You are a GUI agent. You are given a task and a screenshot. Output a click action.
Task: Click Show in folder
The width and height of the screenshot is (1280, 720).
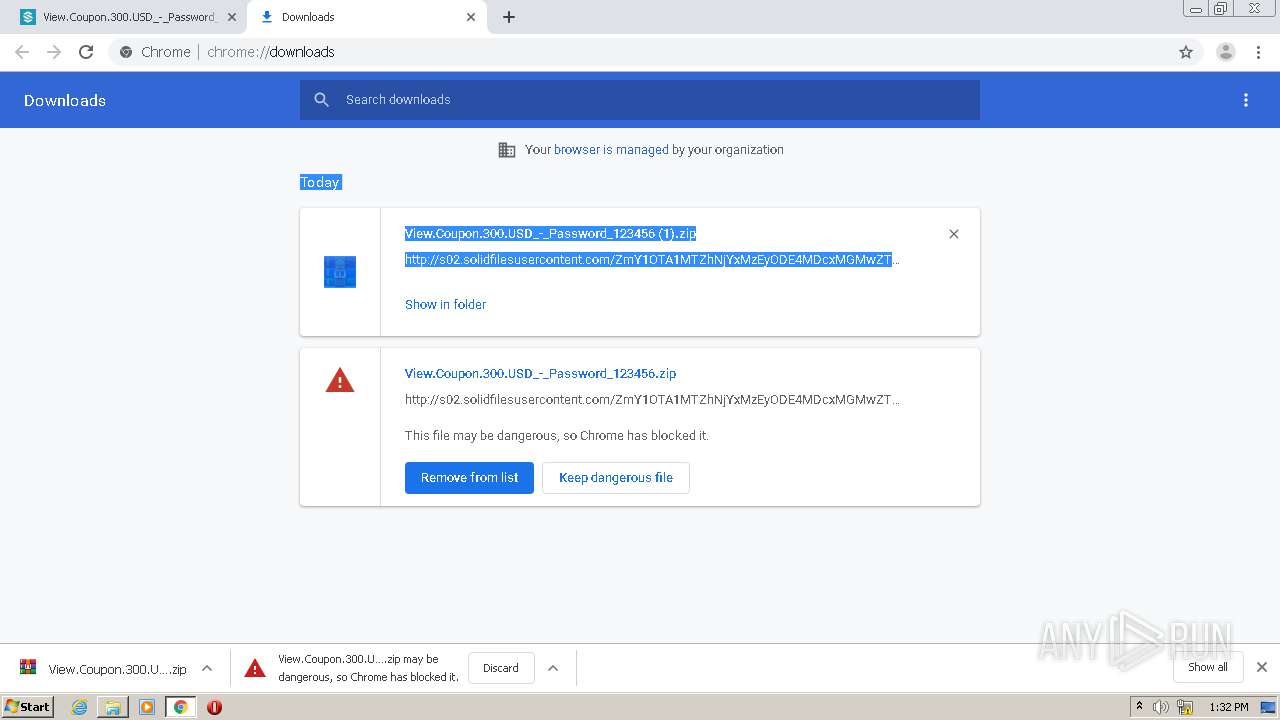445,304
